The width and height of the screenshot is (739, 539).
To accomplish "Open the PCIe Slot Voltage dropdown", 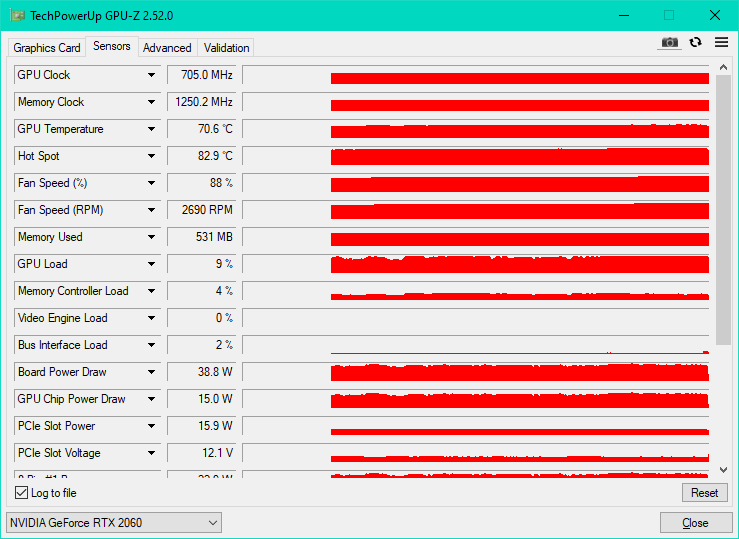I will coord(151,453).
